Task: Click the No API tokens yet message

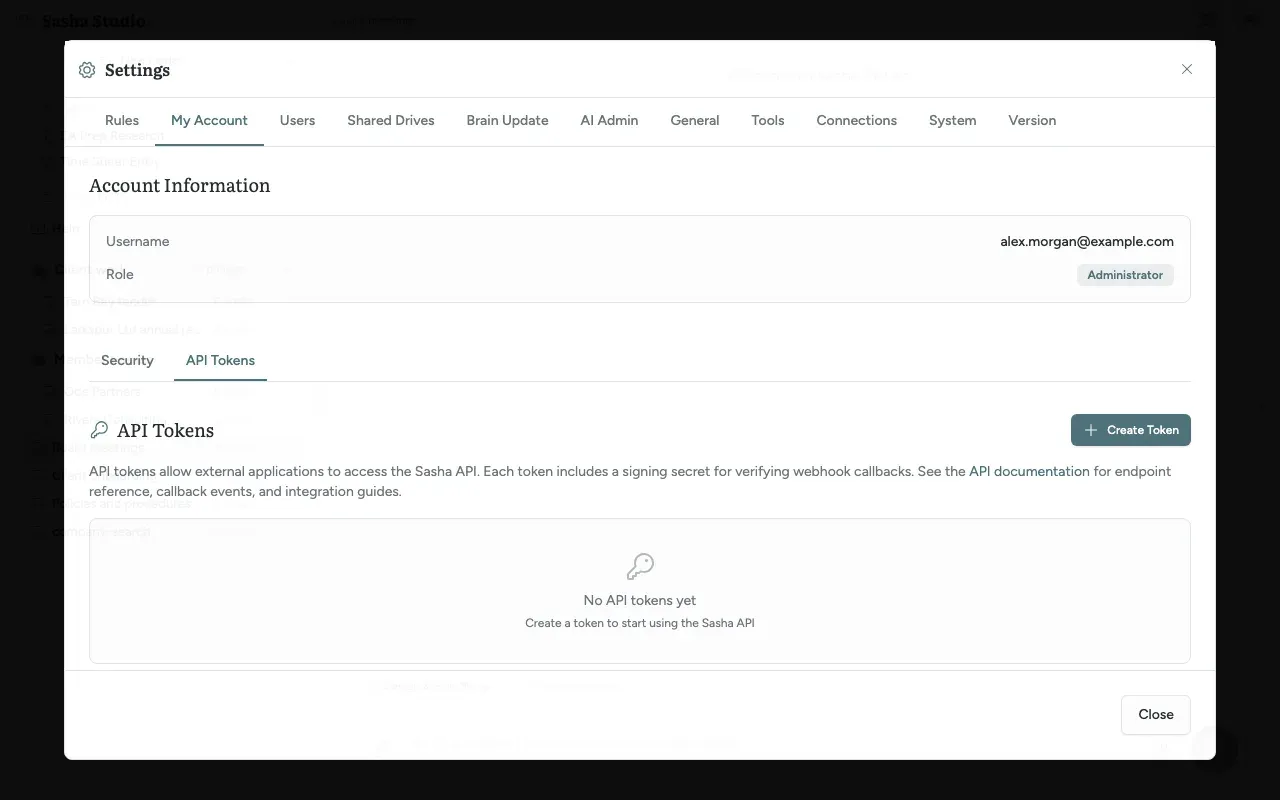Action: [x=640, y=600]
